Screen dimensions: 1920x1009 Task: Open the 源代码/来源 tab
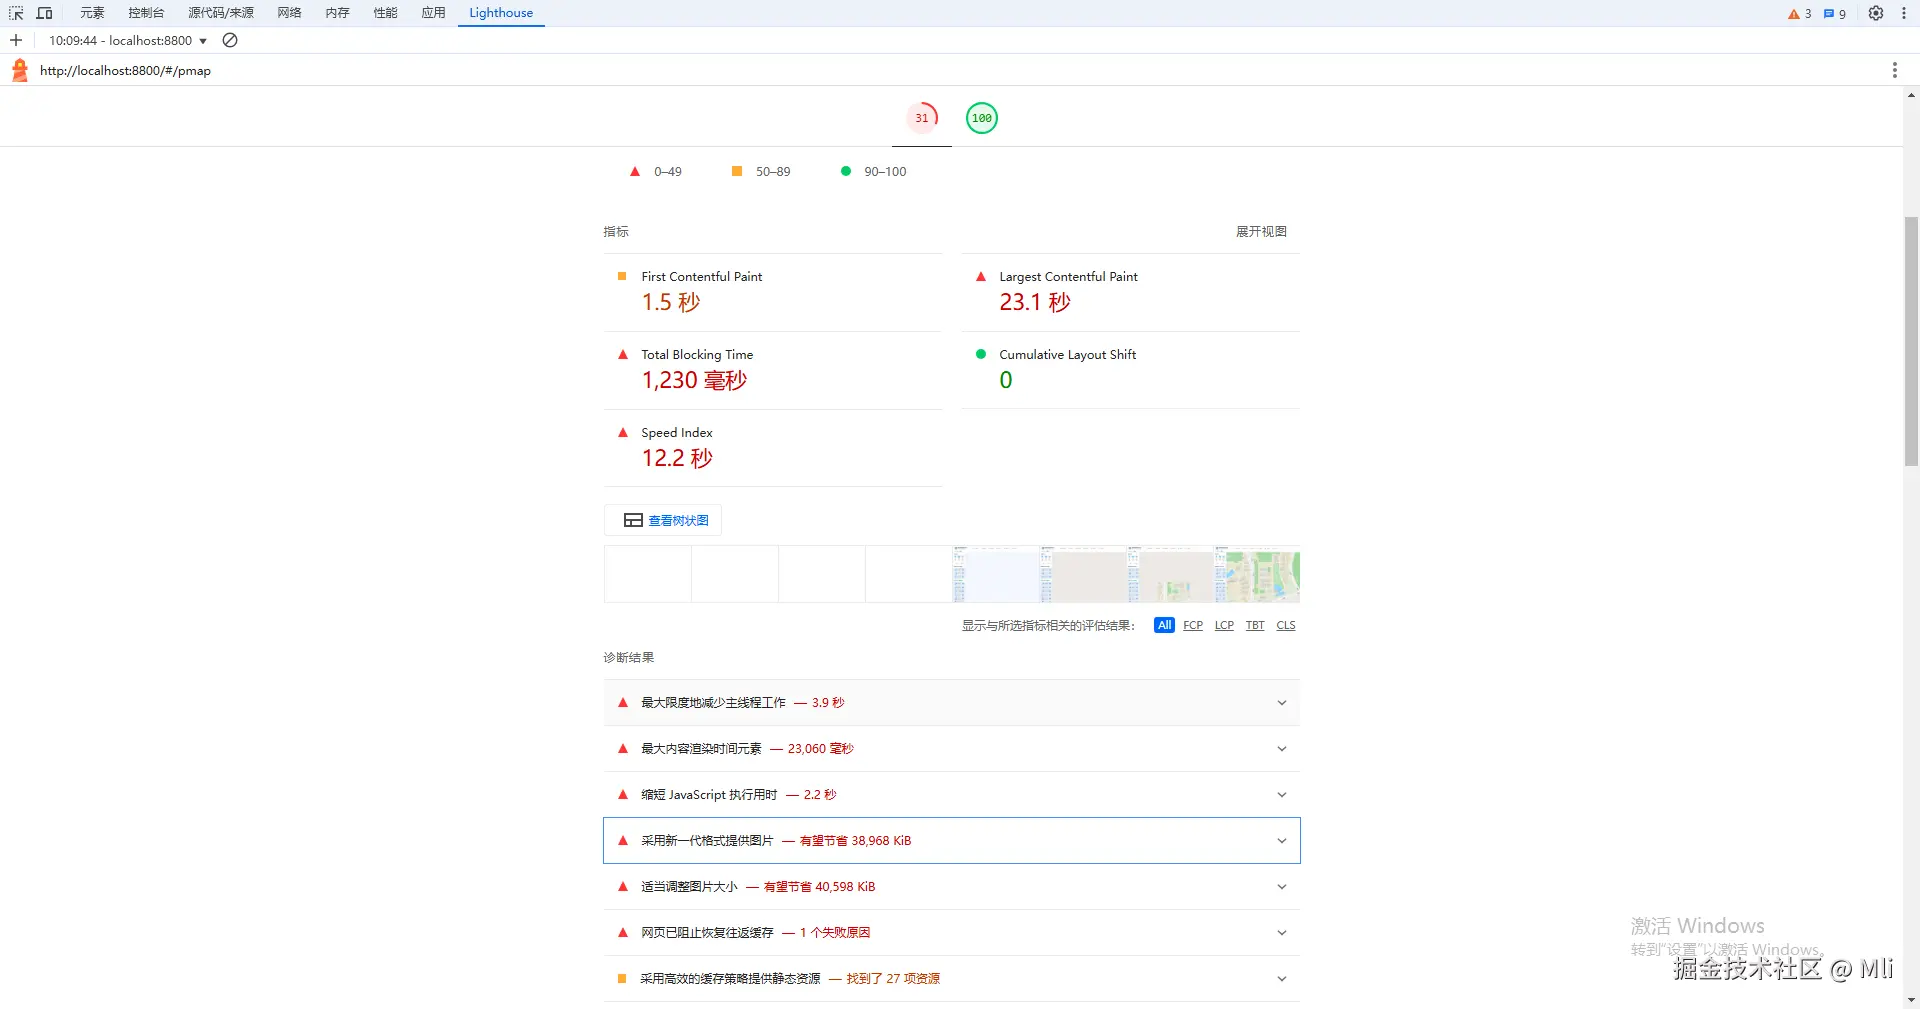coord(221,13)
